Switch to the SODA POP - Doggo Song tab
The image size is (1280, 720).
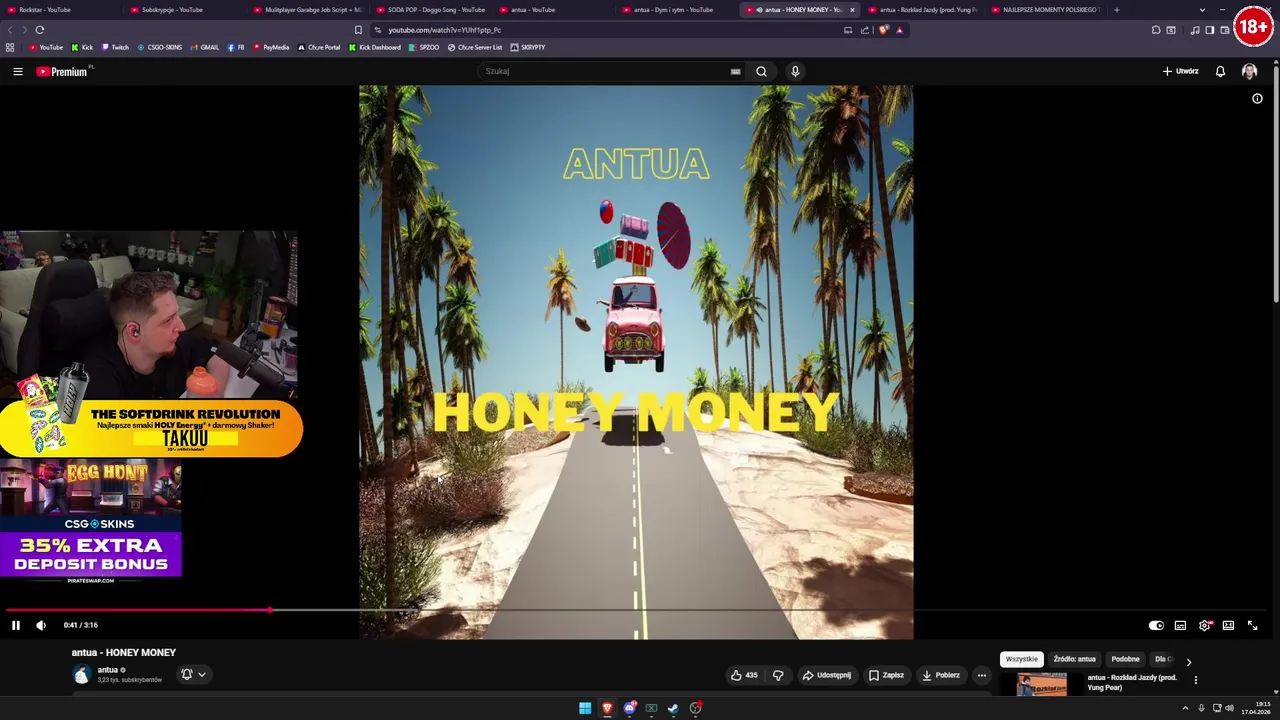point(430,10)
